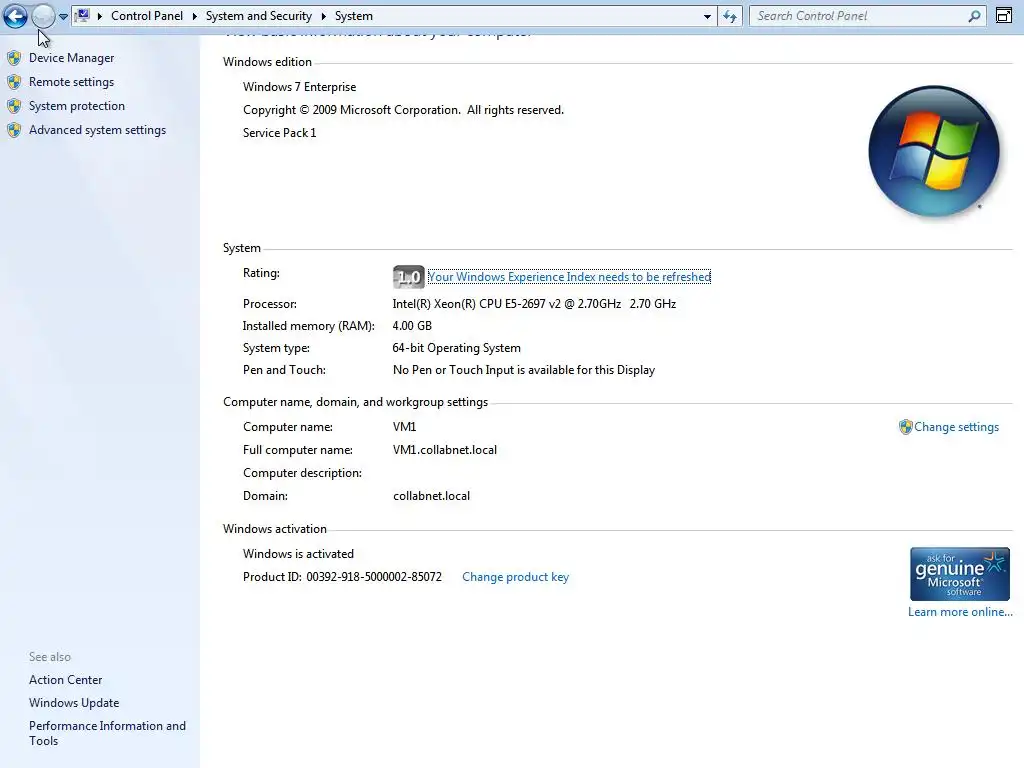Click the shield icon beside System protection

click(14, 106)
